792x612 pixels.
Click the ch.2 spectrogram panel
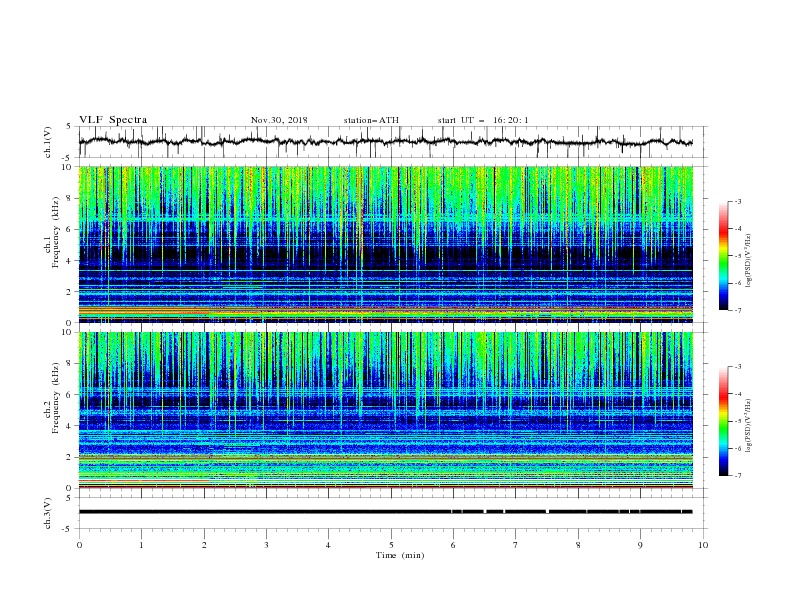385,410
